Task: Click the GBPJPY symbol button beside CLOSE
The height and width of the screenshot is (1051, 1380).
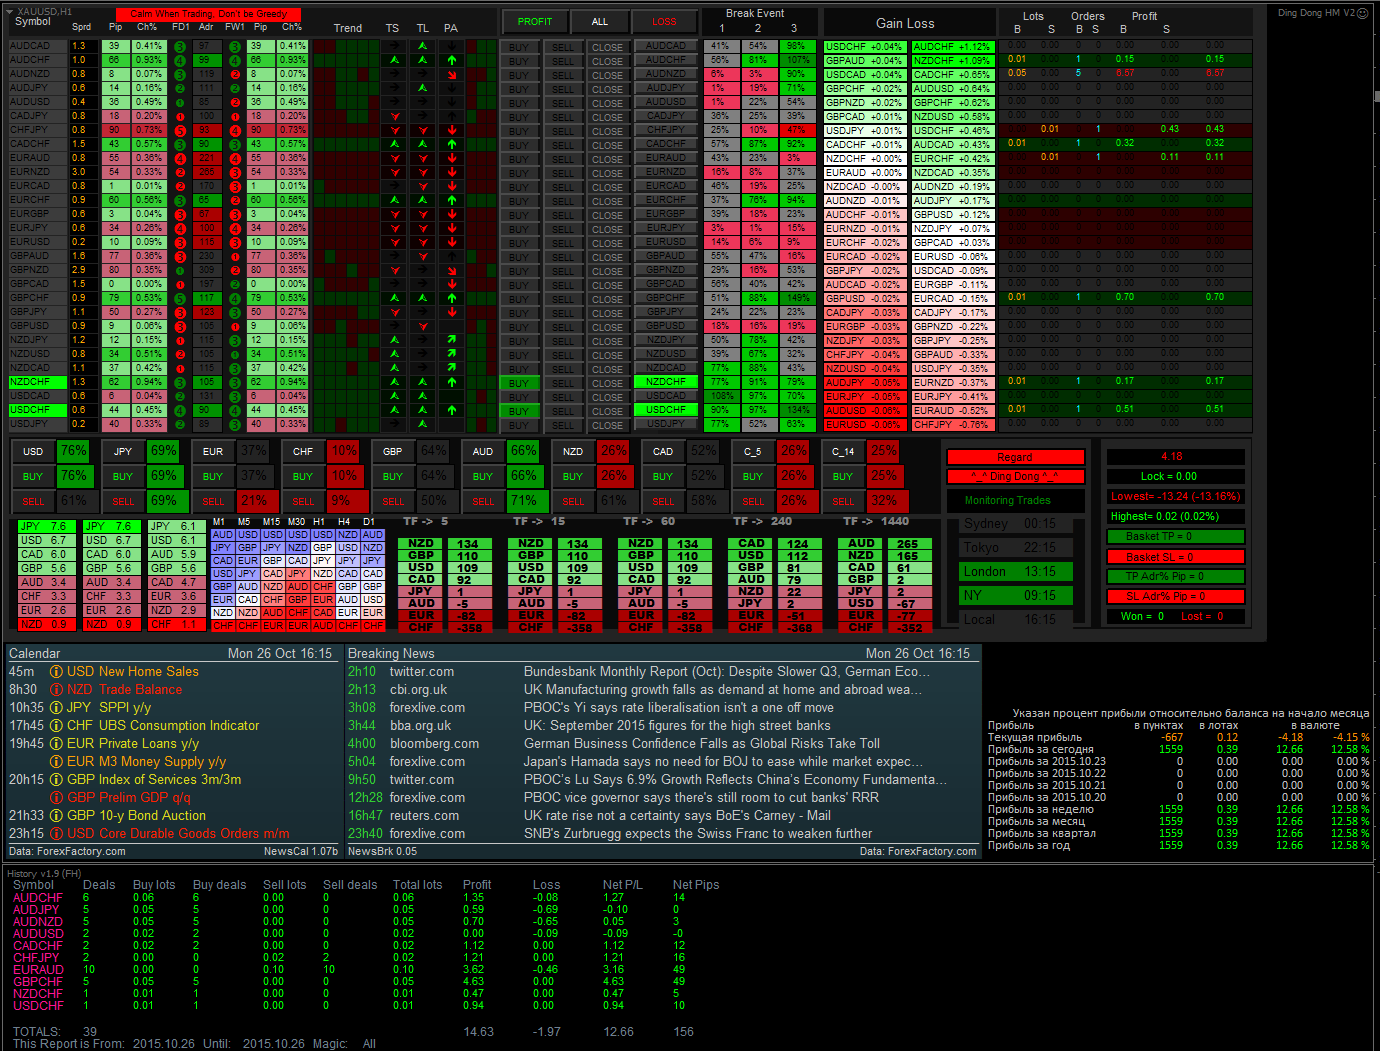Action: [x=666, y=312]
